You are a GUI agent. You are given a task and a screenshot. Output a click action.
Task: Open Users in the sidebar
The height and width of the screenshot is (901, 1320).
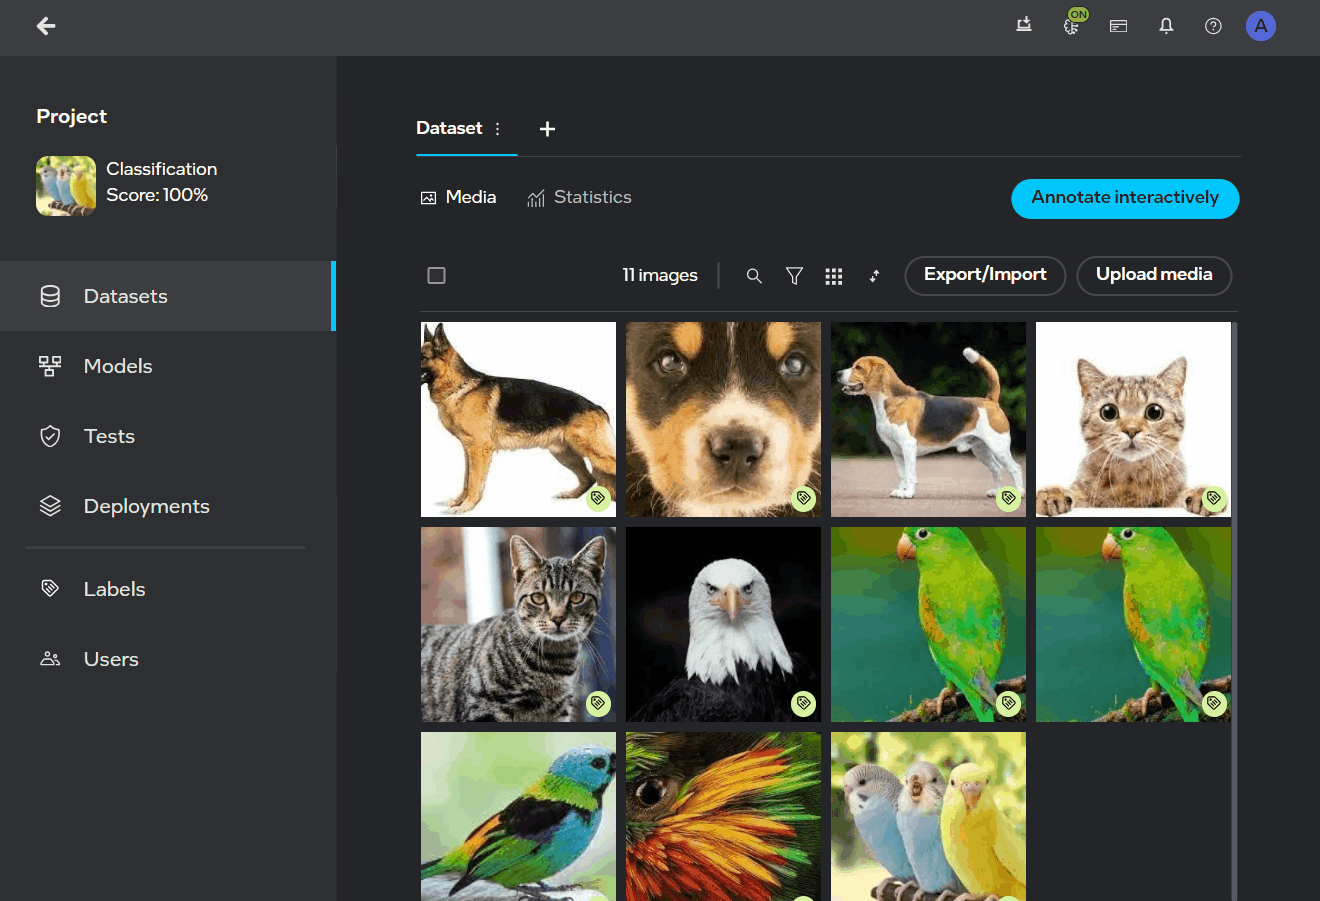tap(166, 659)
